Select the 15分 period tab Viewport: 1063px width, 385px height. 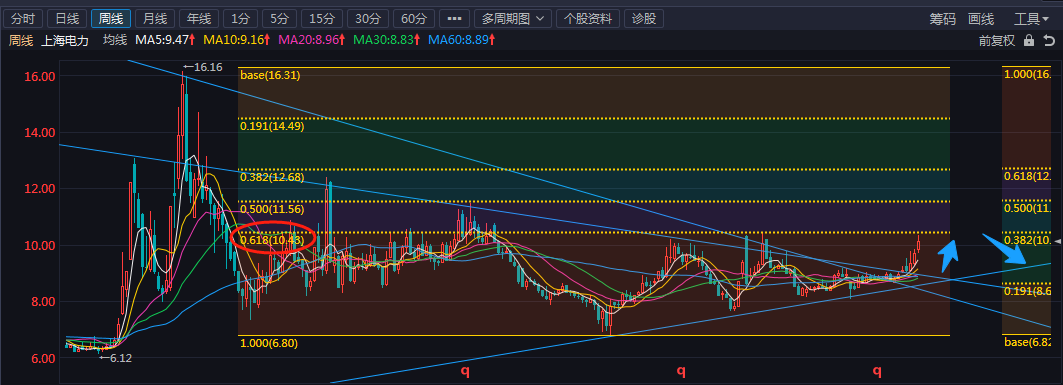(321, 18)
